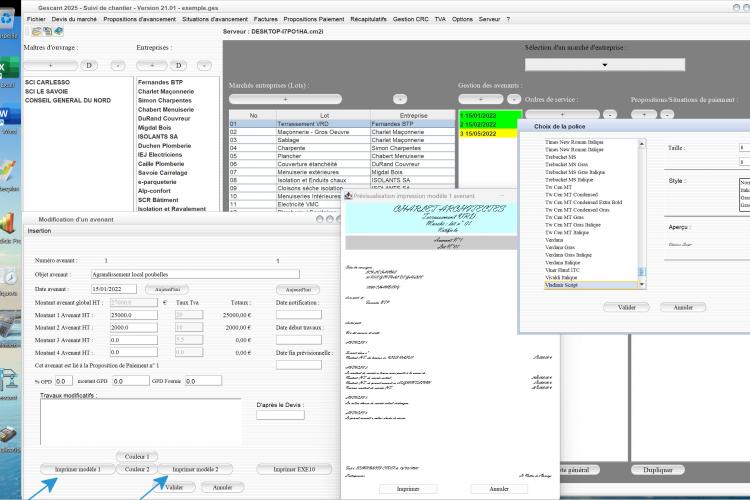Click Annuler in Modification d'un avenant window
750x500 pixels.
click(222, 487)
